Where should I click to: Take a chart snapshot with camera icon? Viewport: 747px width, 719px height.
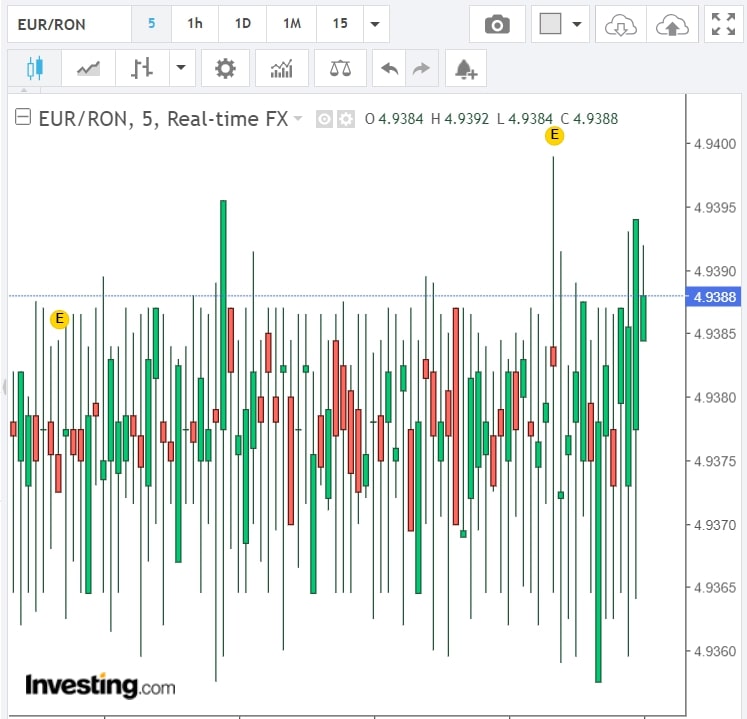[x=497, y=25]
